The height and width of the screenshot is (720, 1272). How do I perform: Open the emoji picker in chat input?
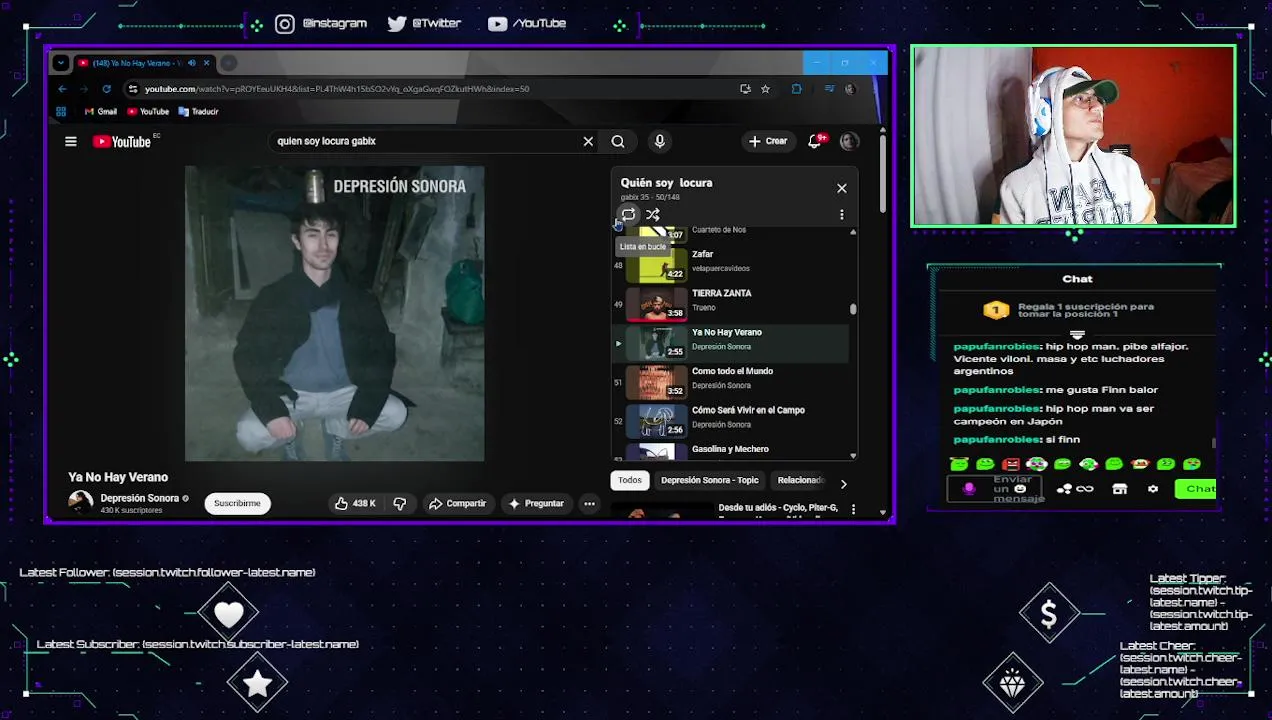click(x=1020, y=489)
